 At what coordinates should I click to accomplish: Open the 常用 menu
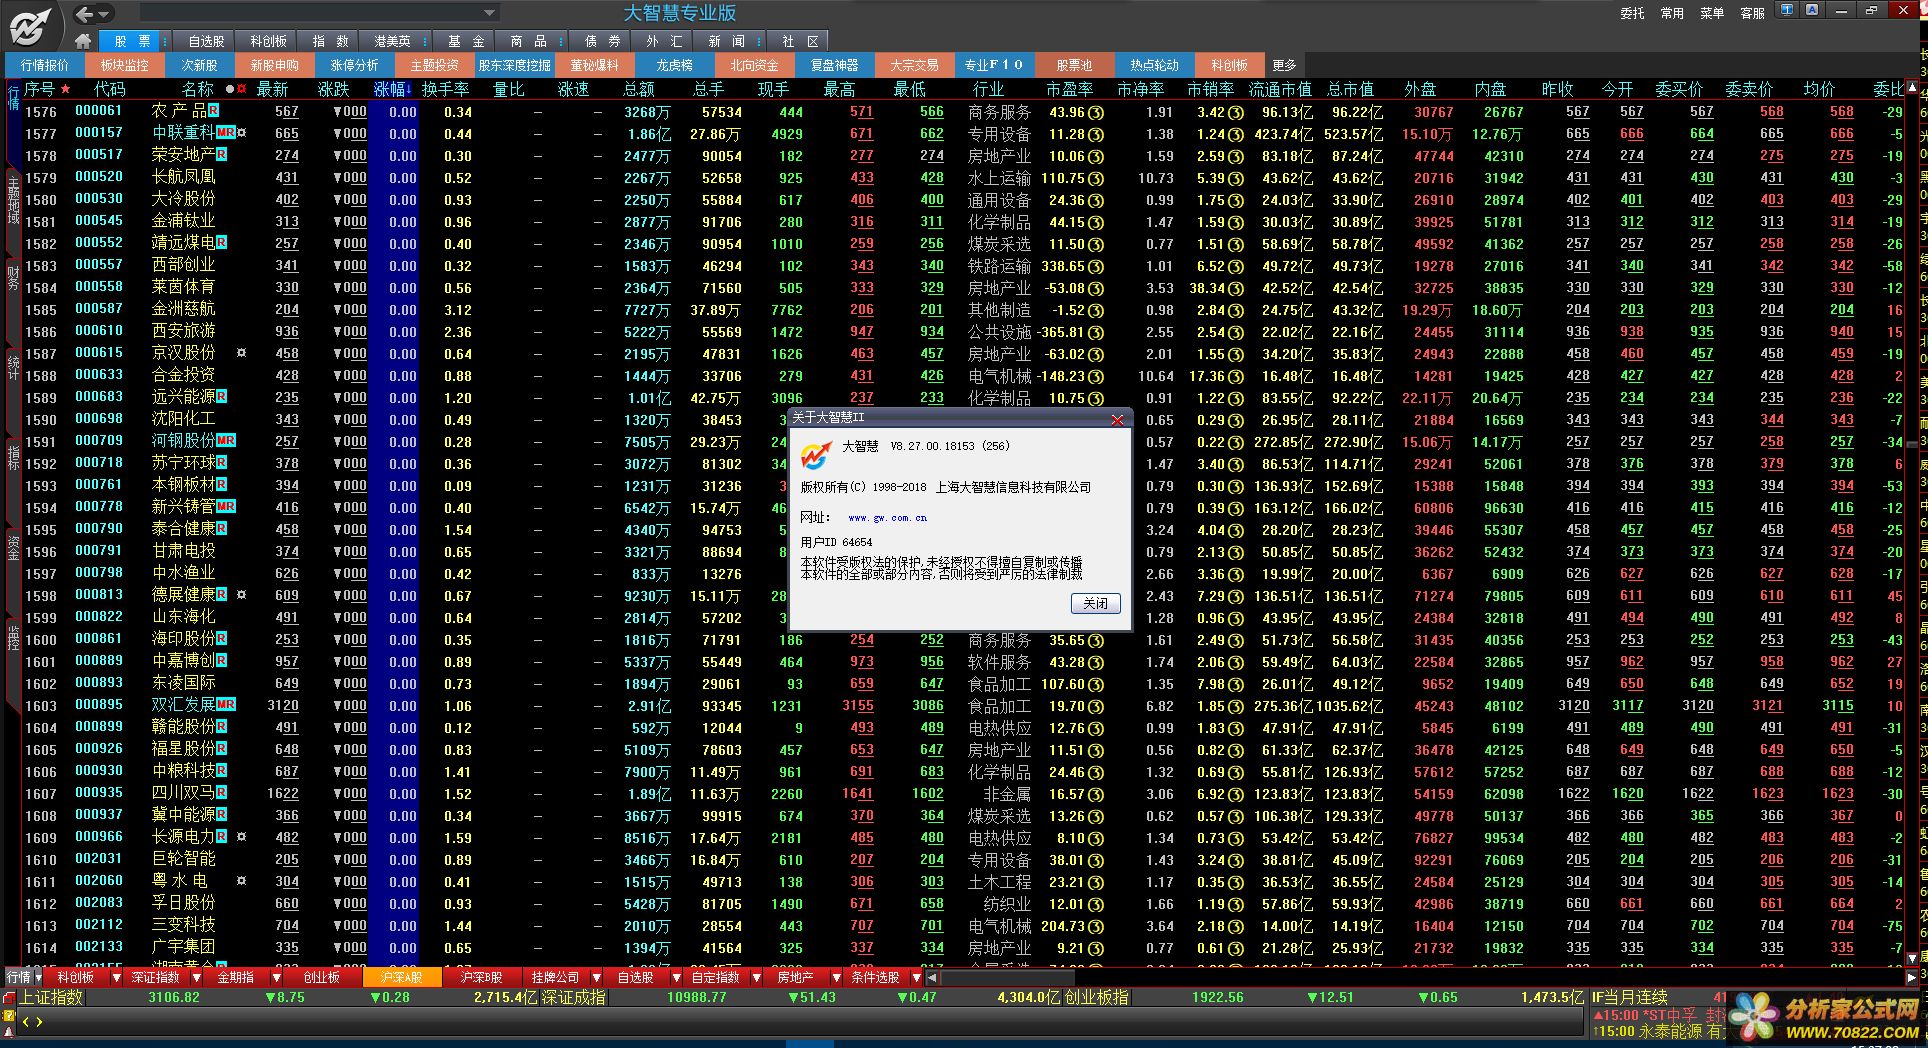[x=1672, y=13]
